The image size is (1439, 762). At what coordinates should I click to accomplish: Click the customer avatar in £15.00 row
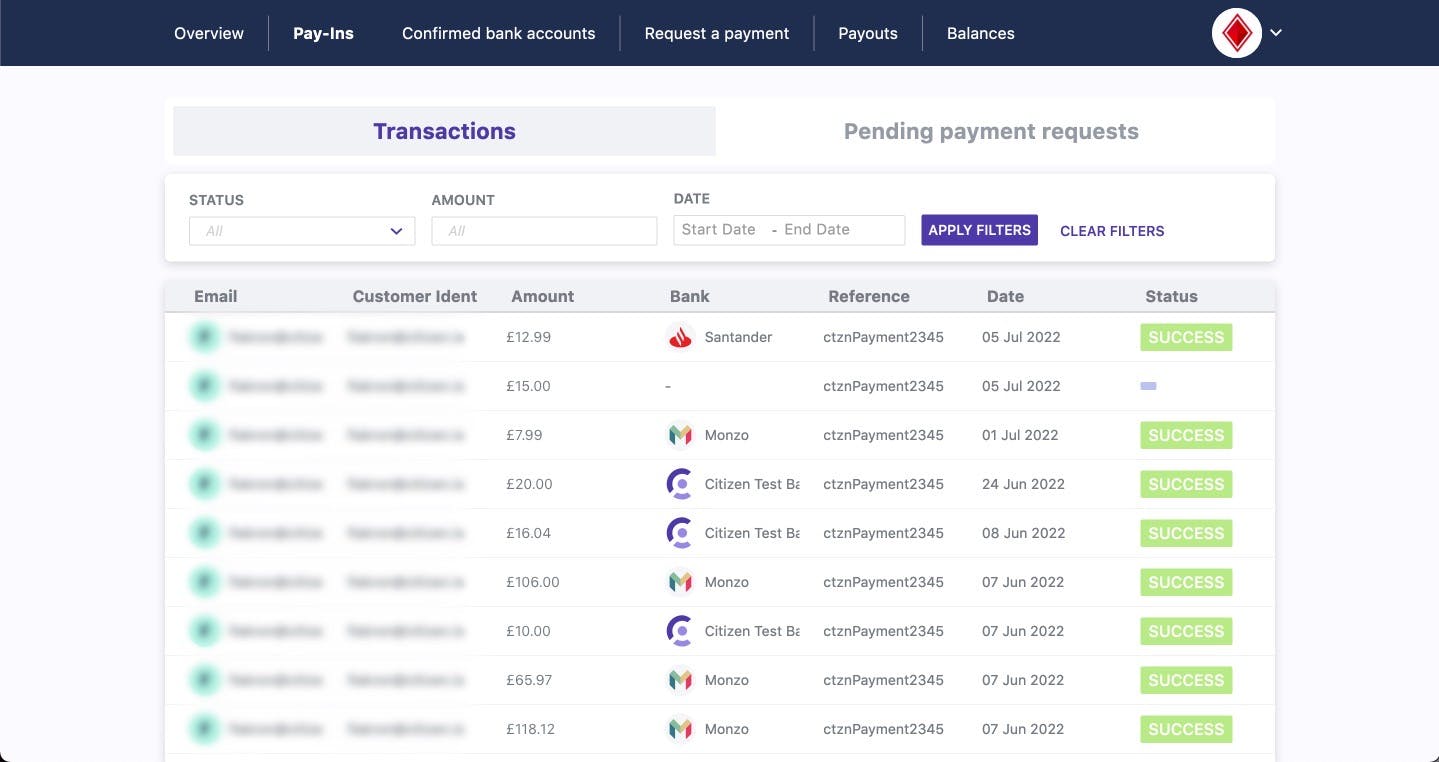click(x=205, y=386)
